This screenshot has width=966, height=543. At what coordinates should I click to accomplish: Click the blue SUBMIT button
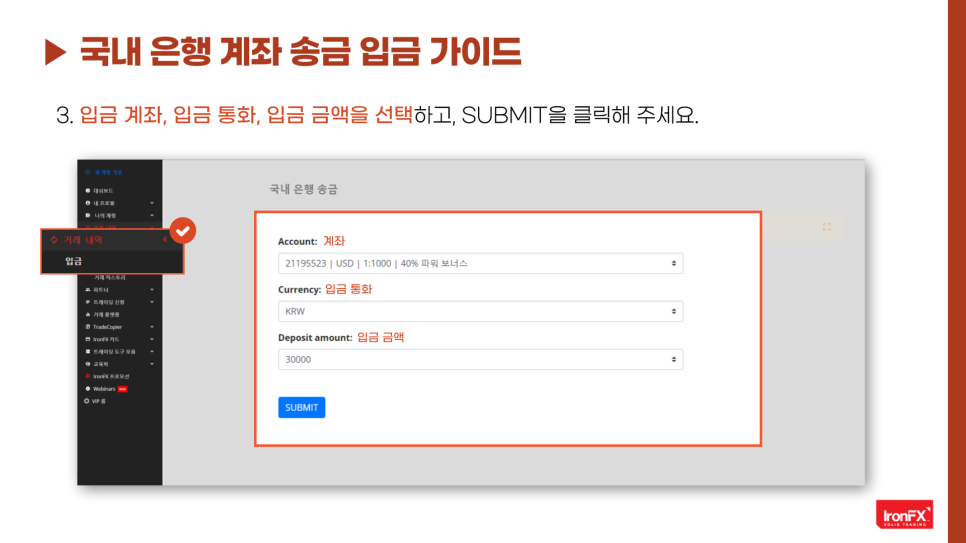[301, 407]
